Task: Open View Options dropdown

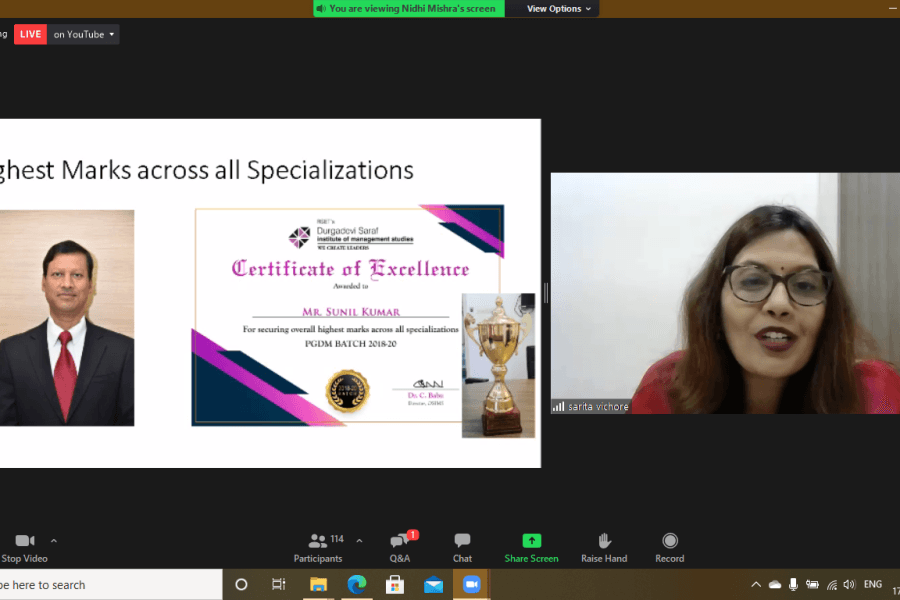Action: (558, 9)
